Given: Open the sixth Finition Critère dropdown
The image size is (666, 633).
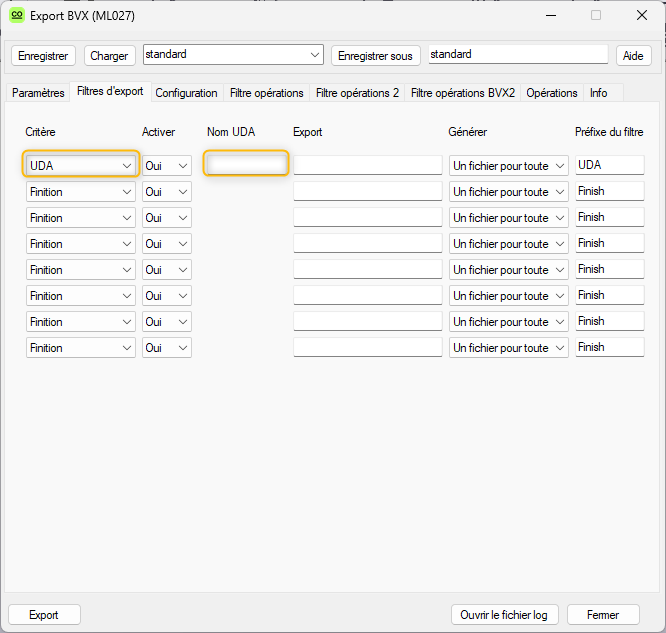Looking at the screenshot, I should [81, 322].
